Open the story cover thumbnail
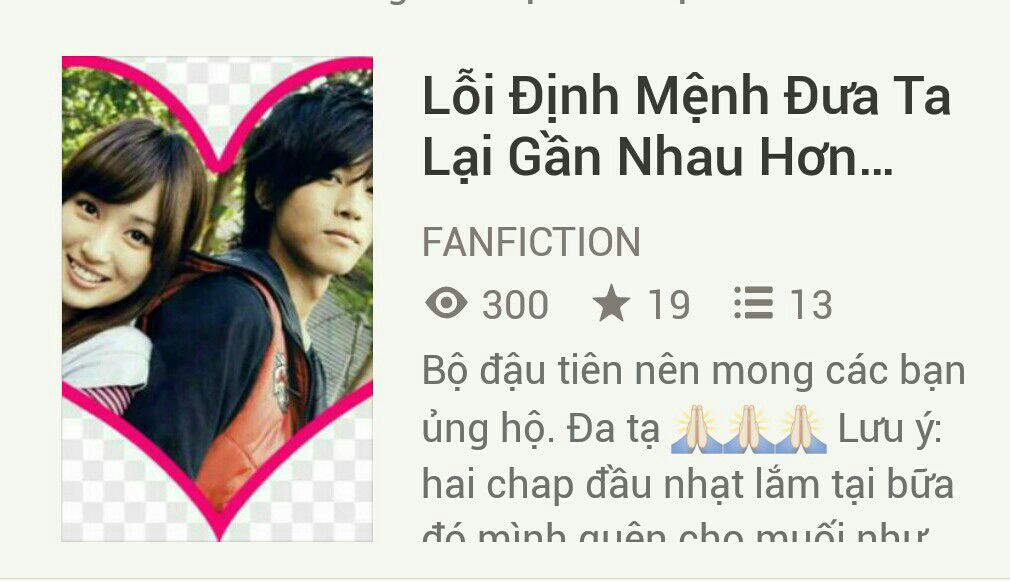The width and height of the screenshot is (1010, 581). [217, 299]
